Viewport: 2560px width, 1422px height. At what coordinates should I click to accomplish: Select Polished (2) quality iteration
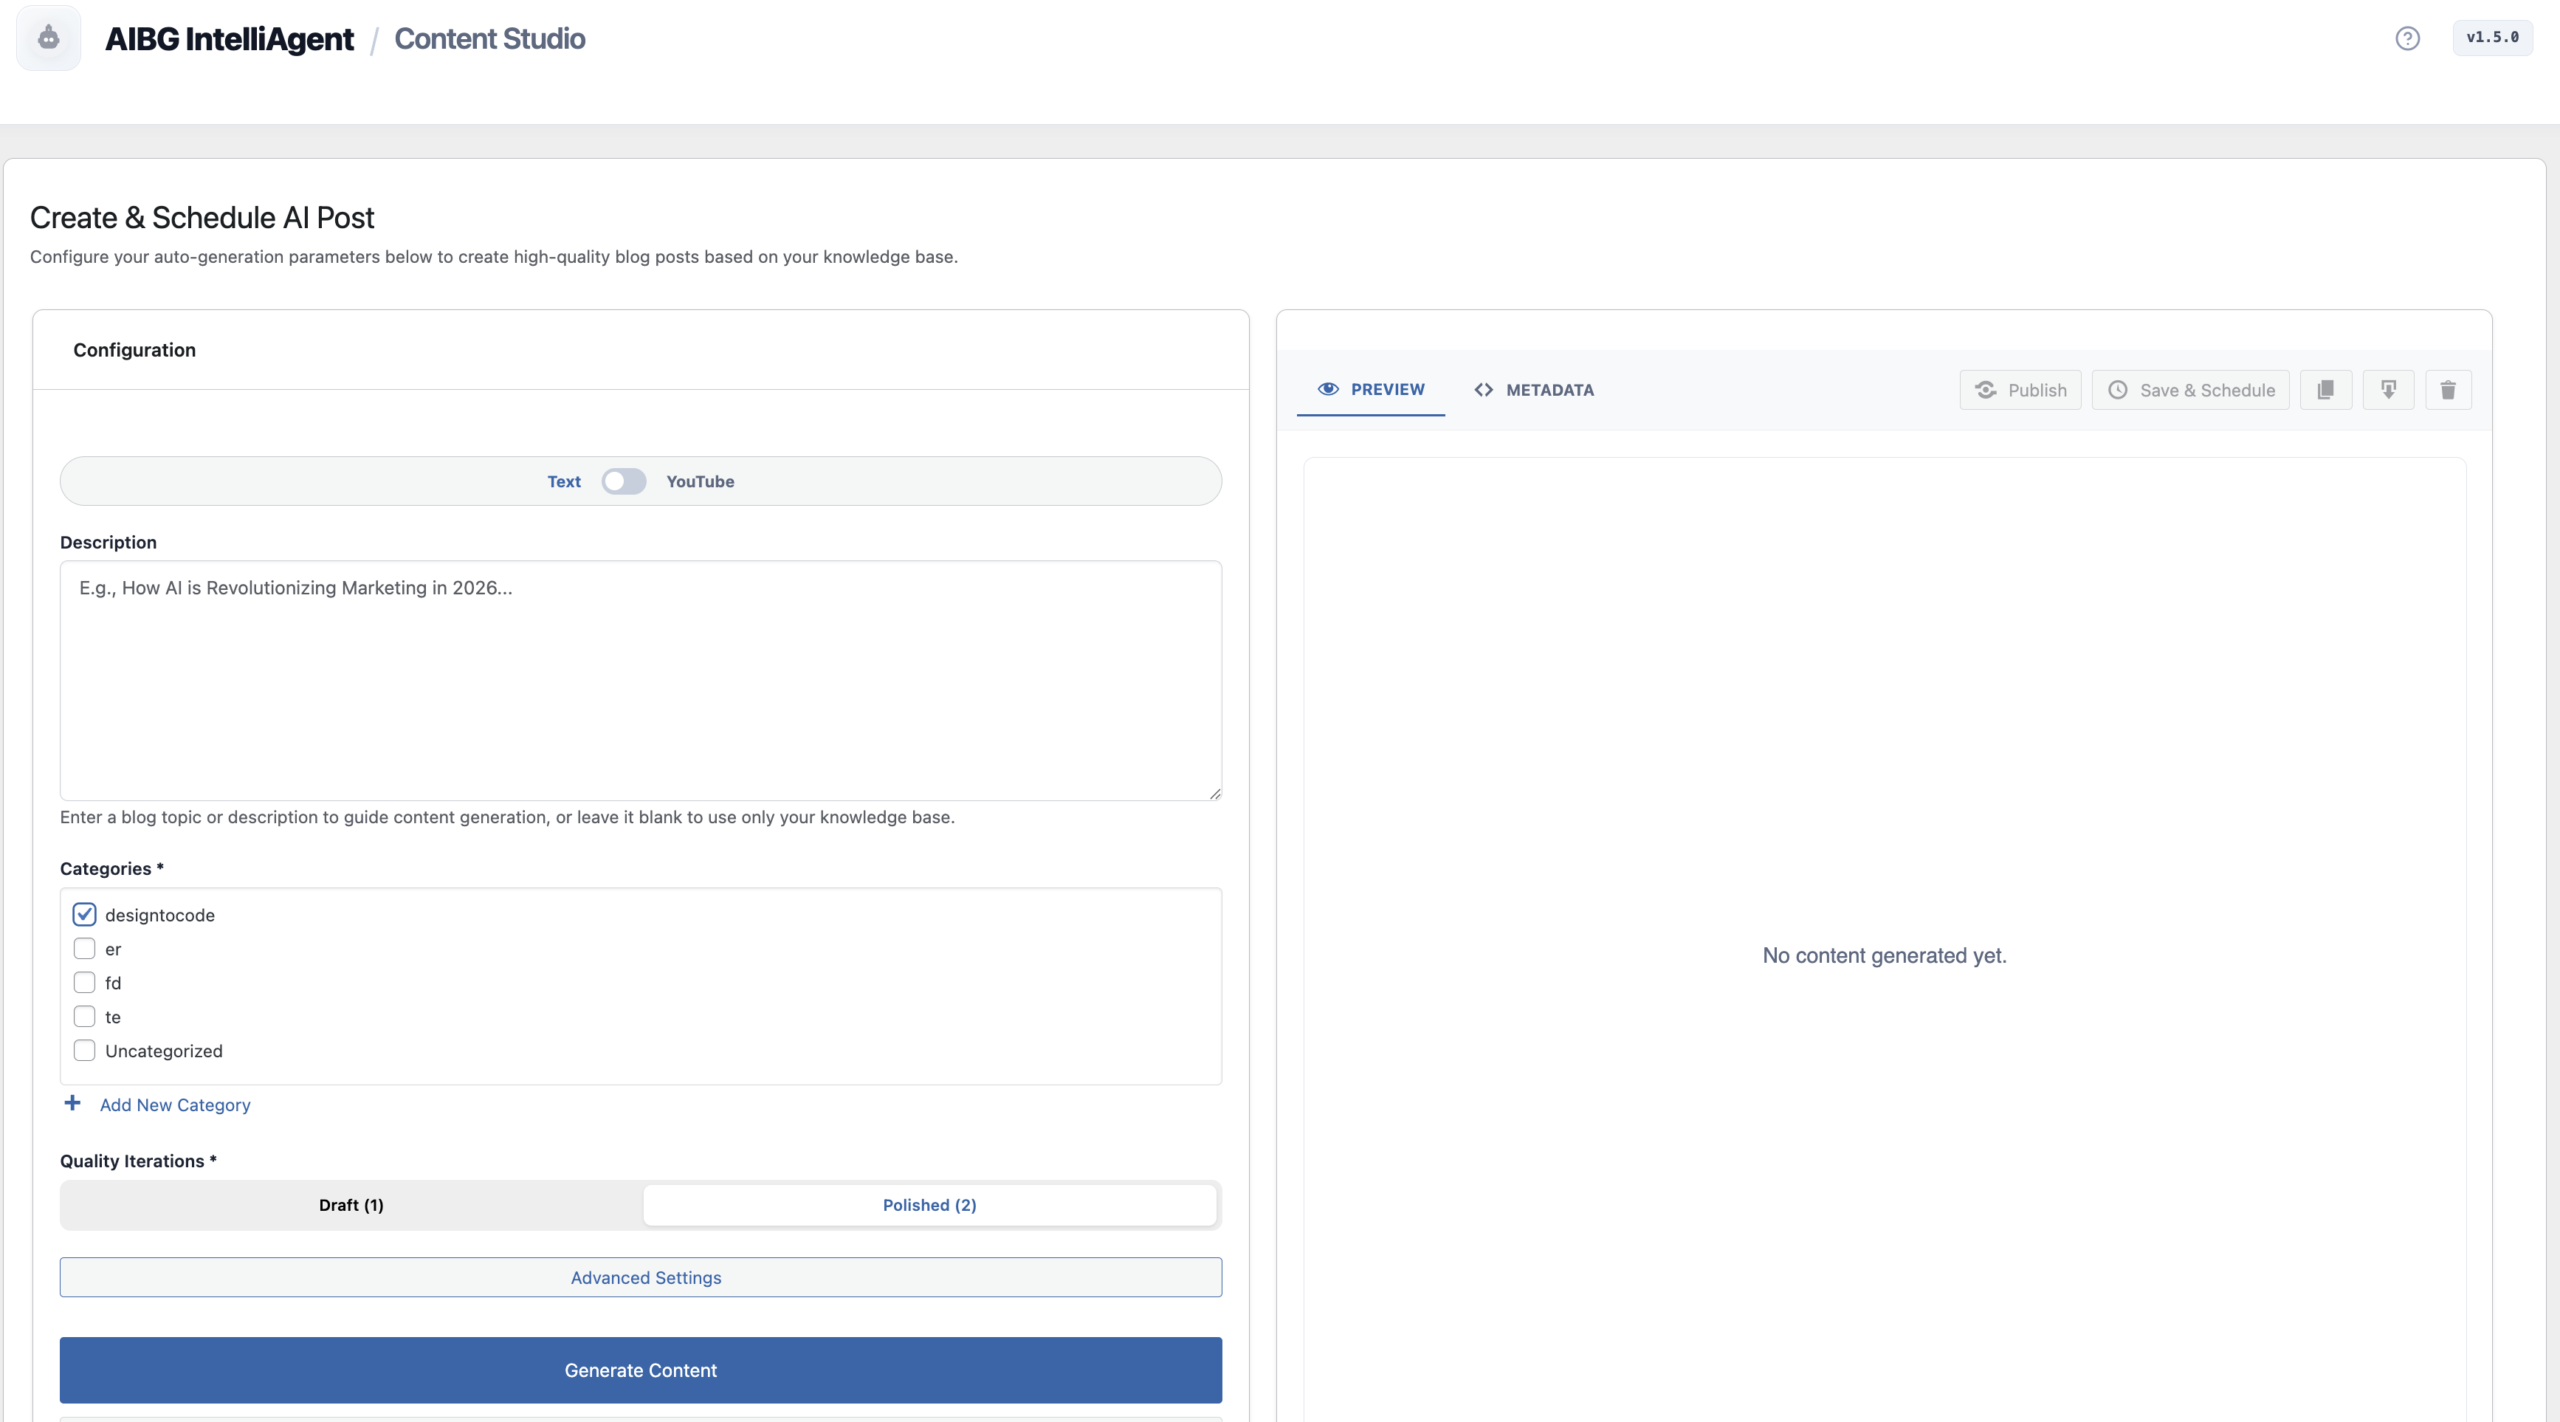pyautogui.click(x=929, y=1205)
